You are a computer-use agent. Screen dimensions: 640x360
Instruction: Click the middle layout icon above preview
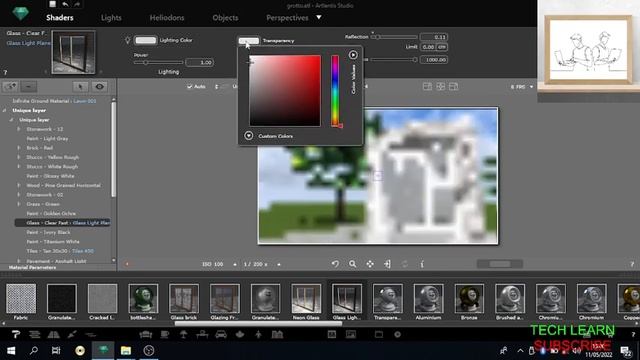click(x=440, y=87)
